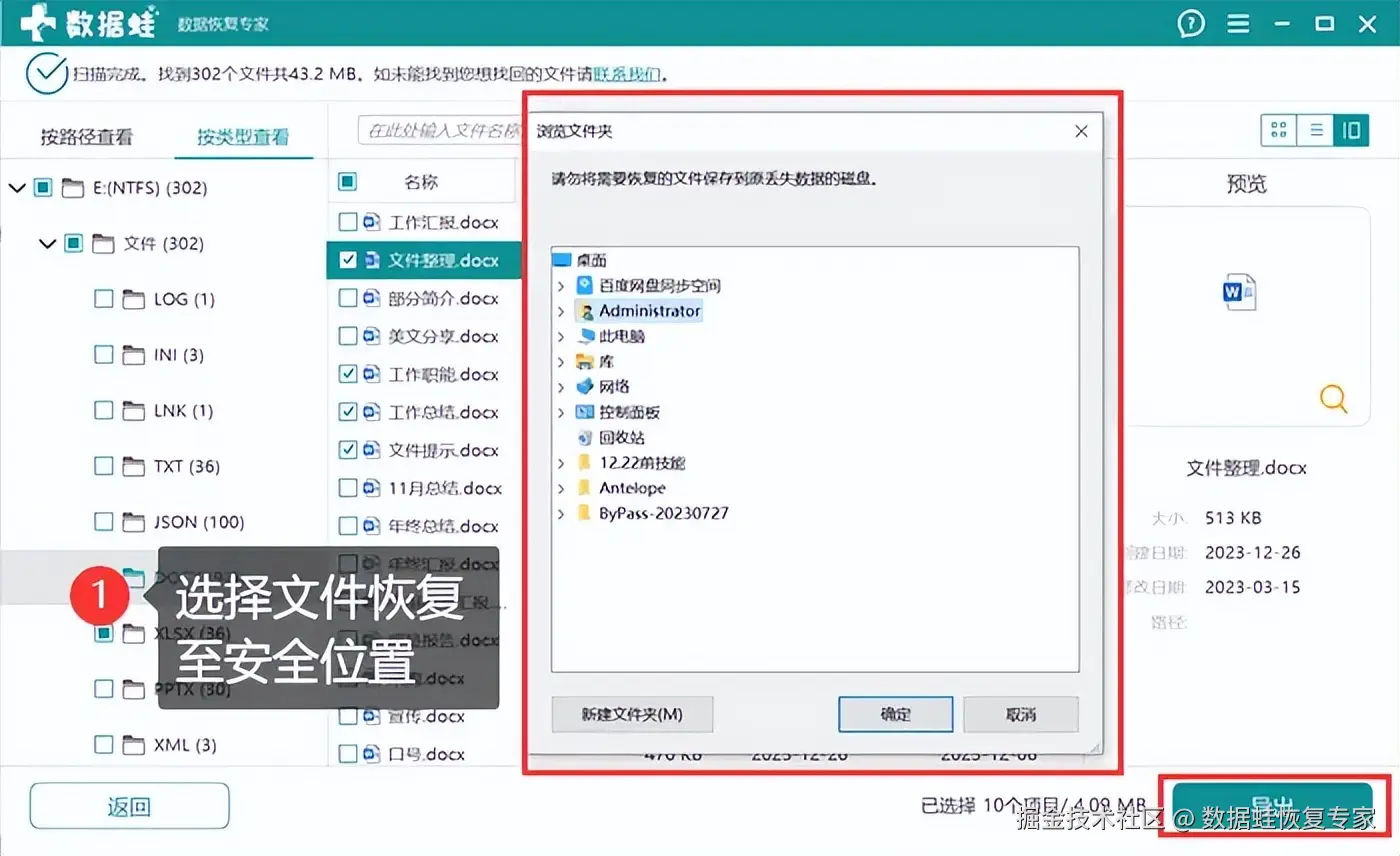Select 百度网盘同步空间 in folder tree
Viewport: 1400px width, 856px height.
tap(660, 285)
